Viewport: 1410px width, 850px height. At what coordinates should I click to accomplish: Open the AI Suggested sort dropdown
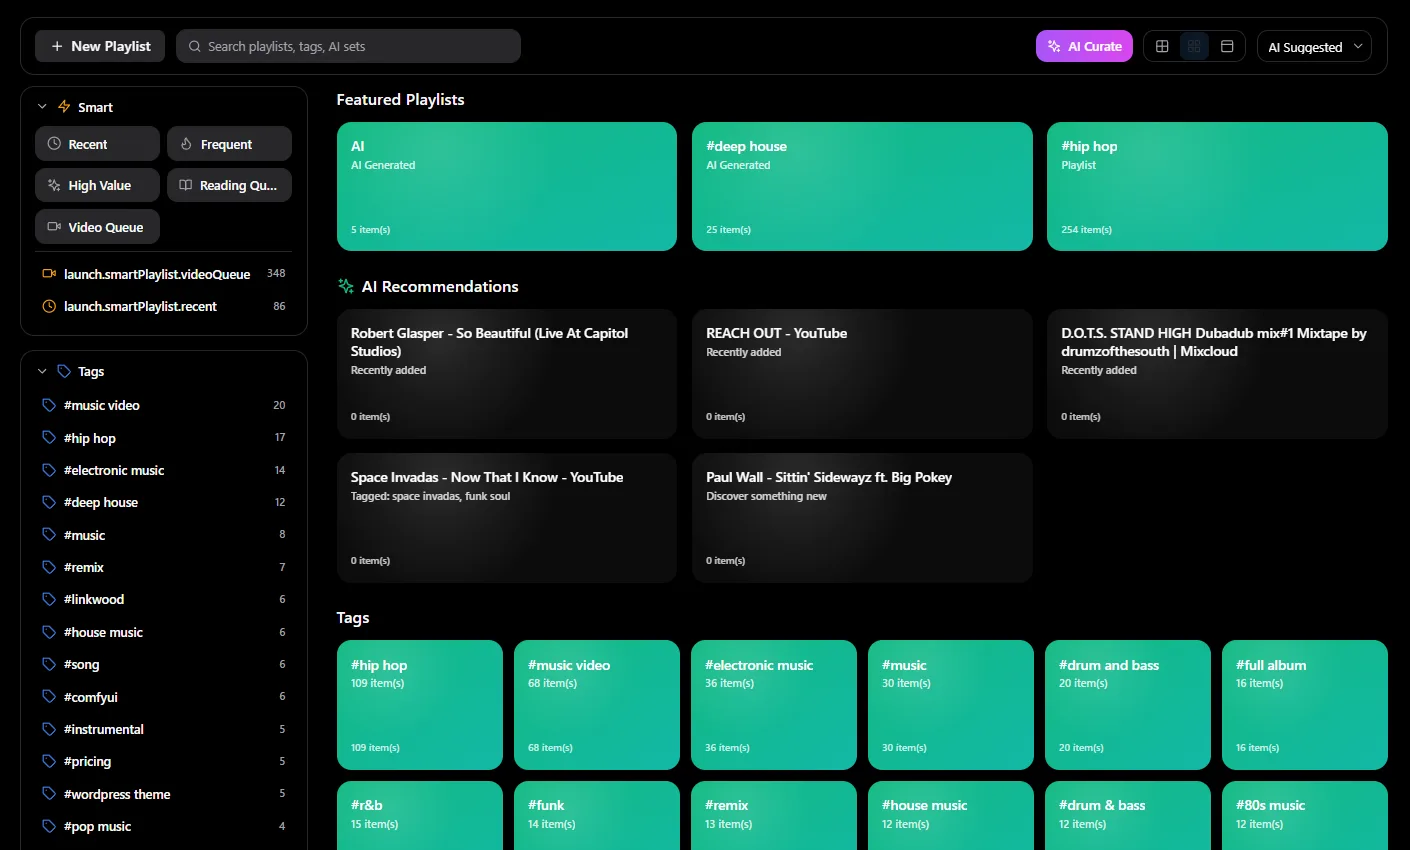point(1315,46)
